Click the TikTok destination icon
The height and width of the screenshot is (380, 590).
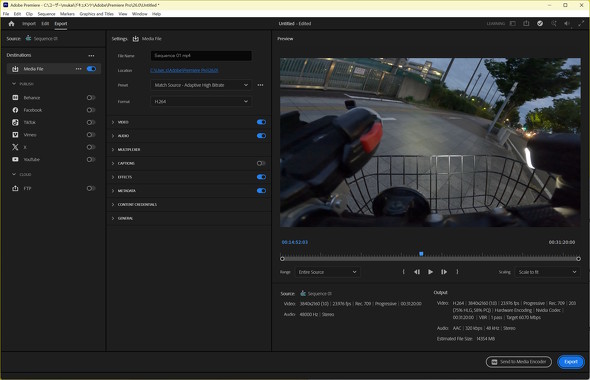click(15, 122)
